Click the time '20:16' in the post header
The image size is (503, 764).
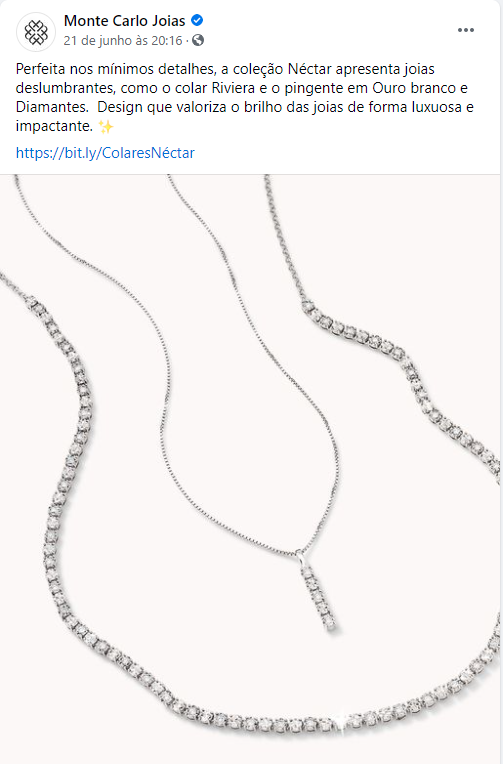tap(167, 40)
